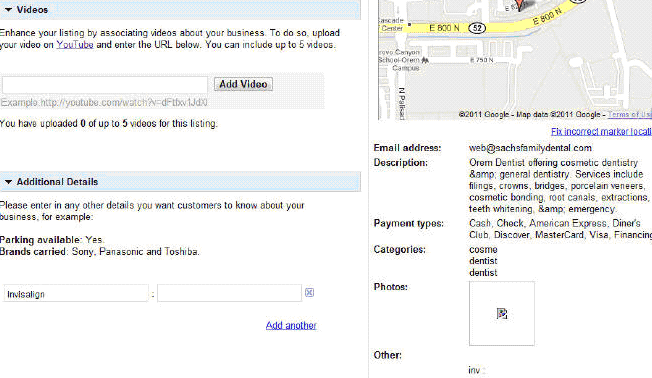Screen dimensions: 652x378
Task: Click the 'cosme' category entry
Action: point(483,250)
